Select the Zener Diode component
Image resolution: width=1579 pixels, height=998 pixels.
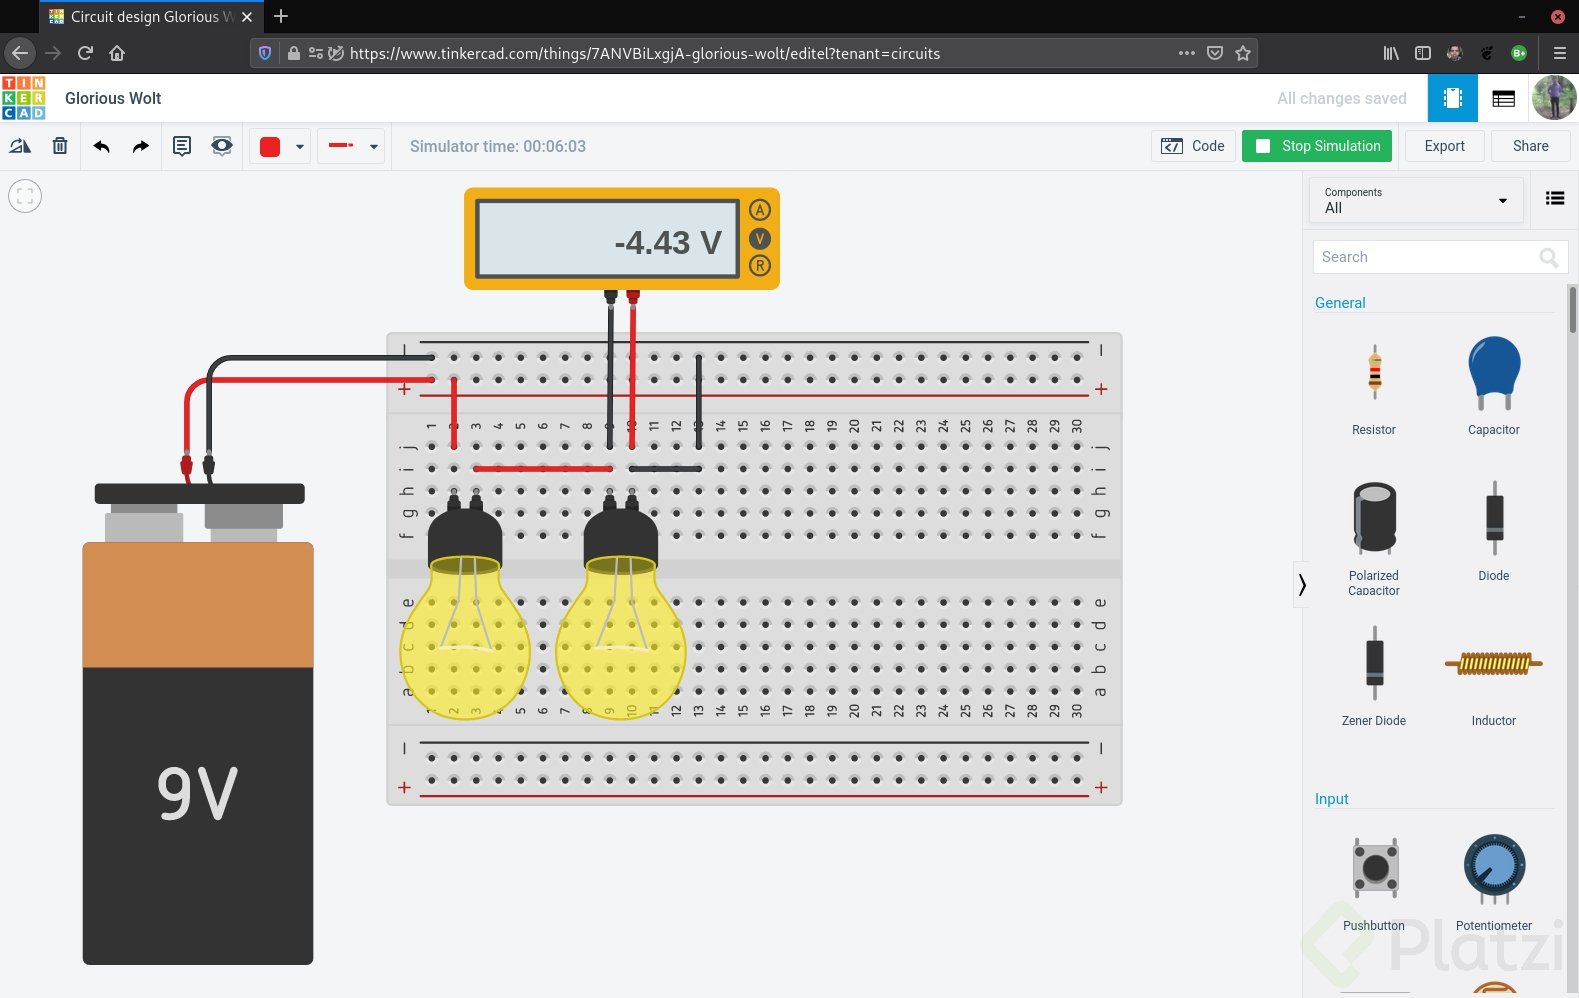point(1374,677)
